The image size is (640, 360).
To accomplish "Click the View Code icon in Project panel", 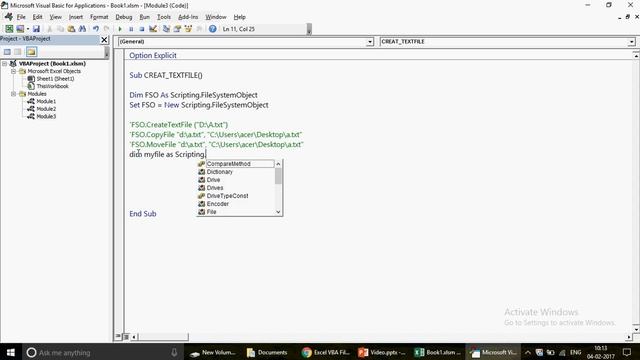I will pos(7,52).
